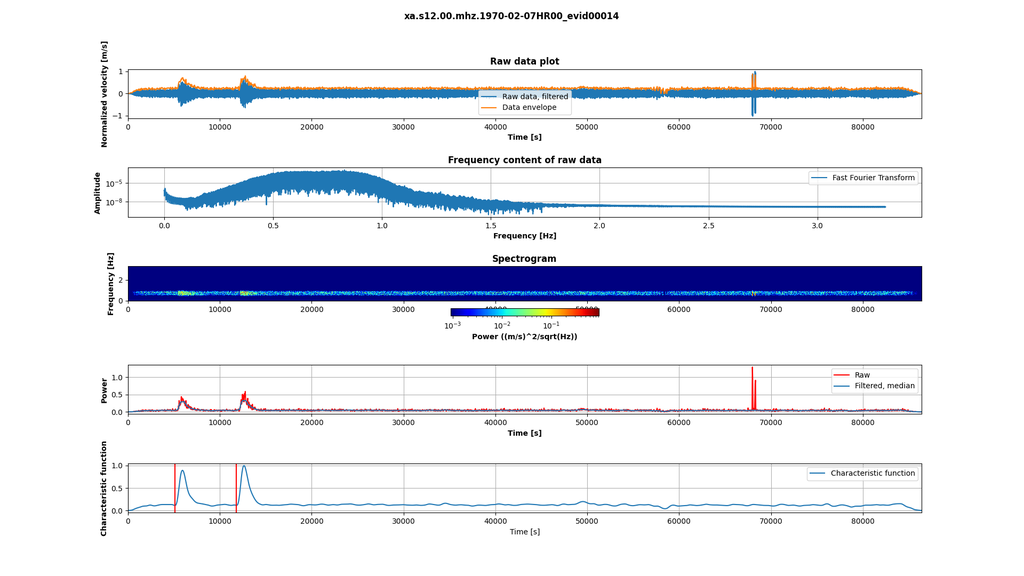Click the 'Power ((m/s)^2/sqrt(Hz))' colorbar label
Viewport: 1024px width, 576px height.
coord(524,337)
